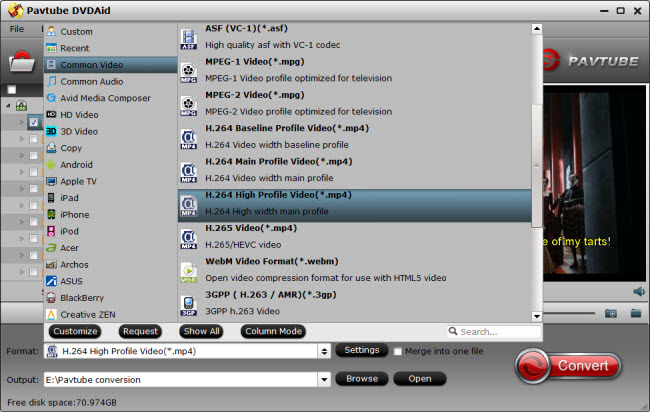The width and height of the screenshot is (650, 412).
Task: Click the Browse button for output
Action: point(362,379)
